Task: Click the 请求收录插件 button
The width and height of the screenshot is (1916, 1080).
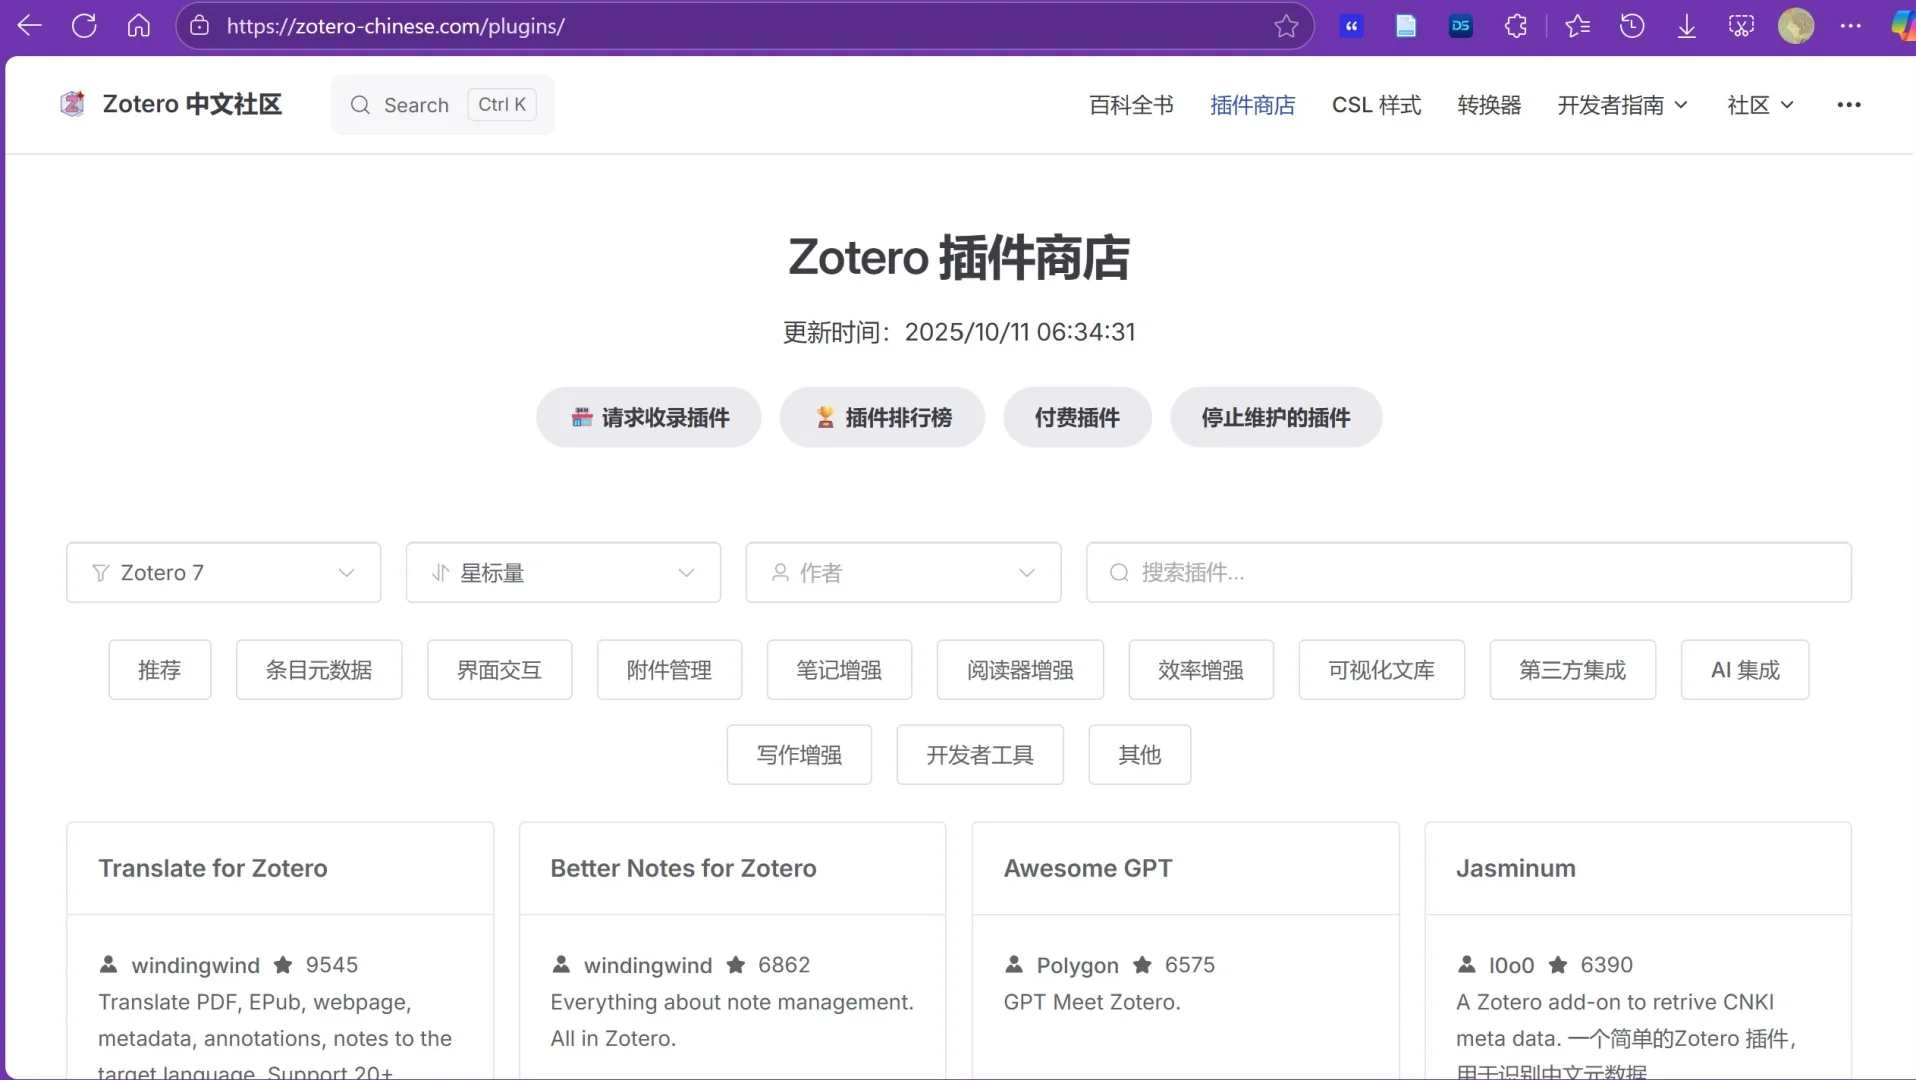Action: pyautogui.click(x=647, y=417)
